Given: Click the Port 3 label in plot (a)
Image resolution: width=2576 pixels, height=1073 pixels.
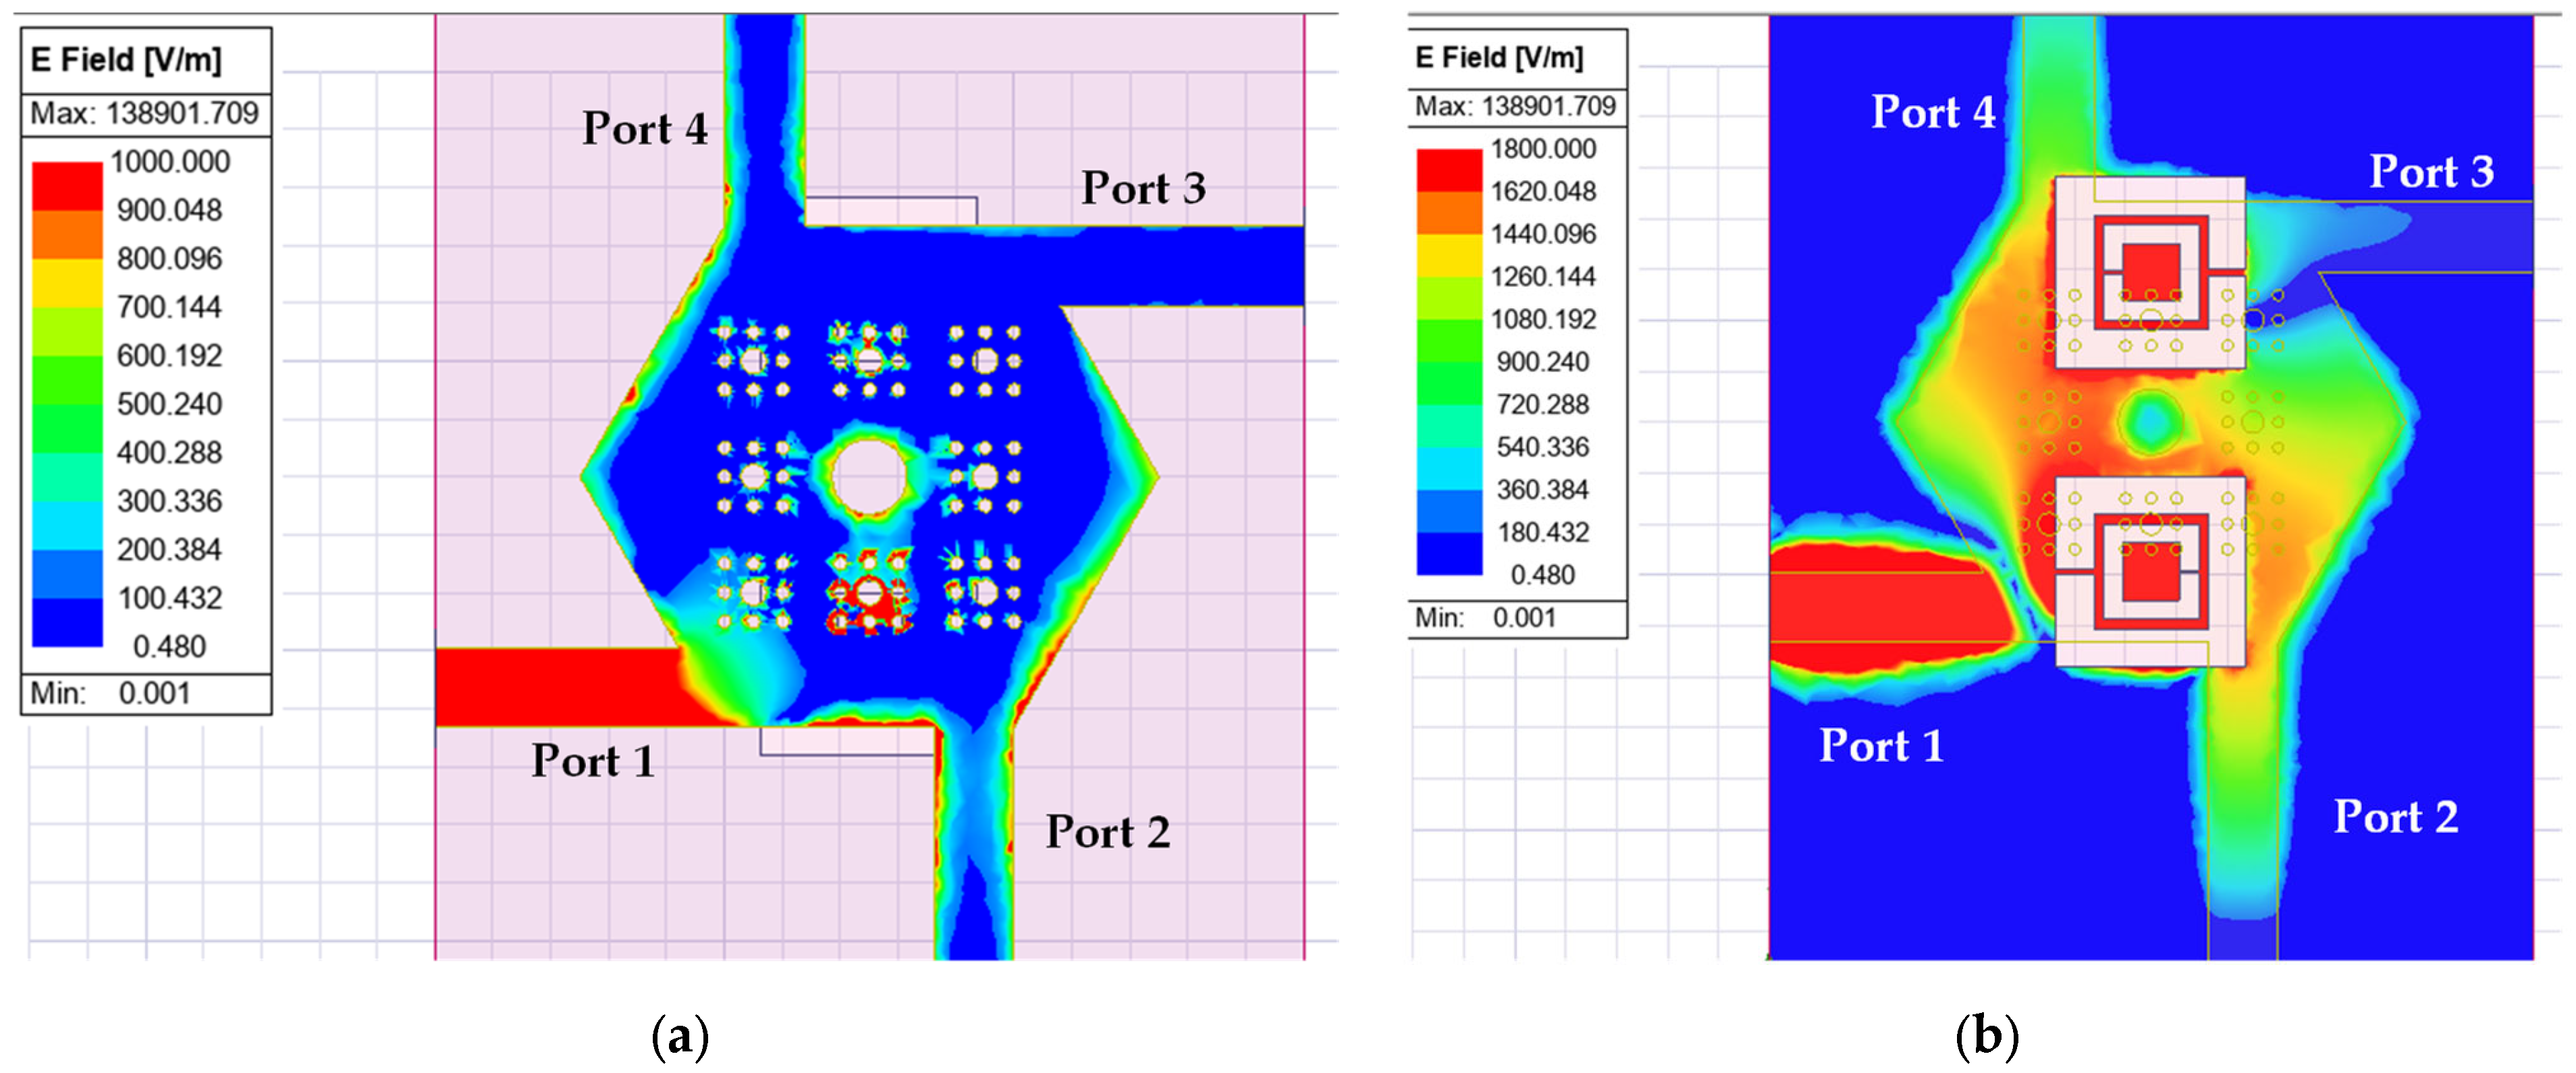Looking at the screenshot, I should click(x=1143, y=188).
